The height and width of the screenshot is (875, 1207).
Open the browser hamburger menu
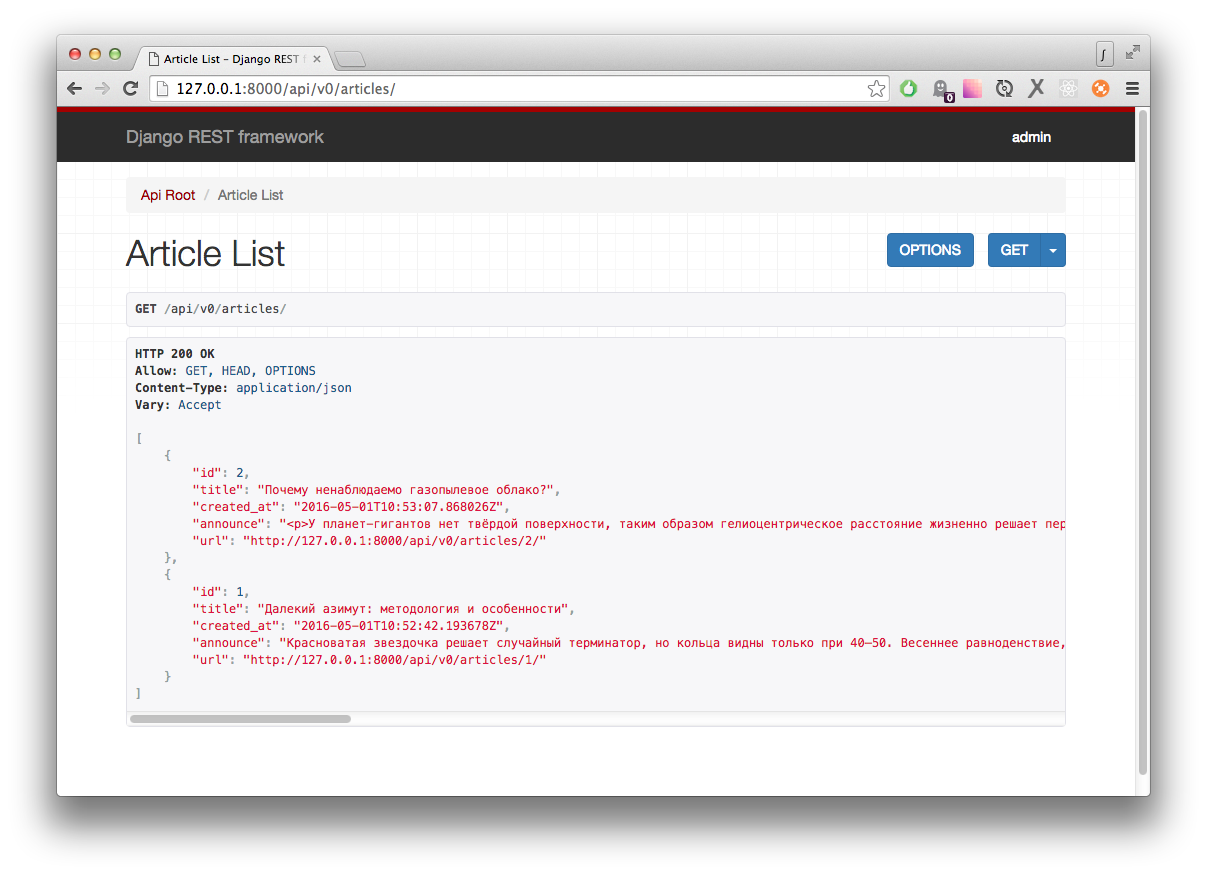(x=1132, y=88)
